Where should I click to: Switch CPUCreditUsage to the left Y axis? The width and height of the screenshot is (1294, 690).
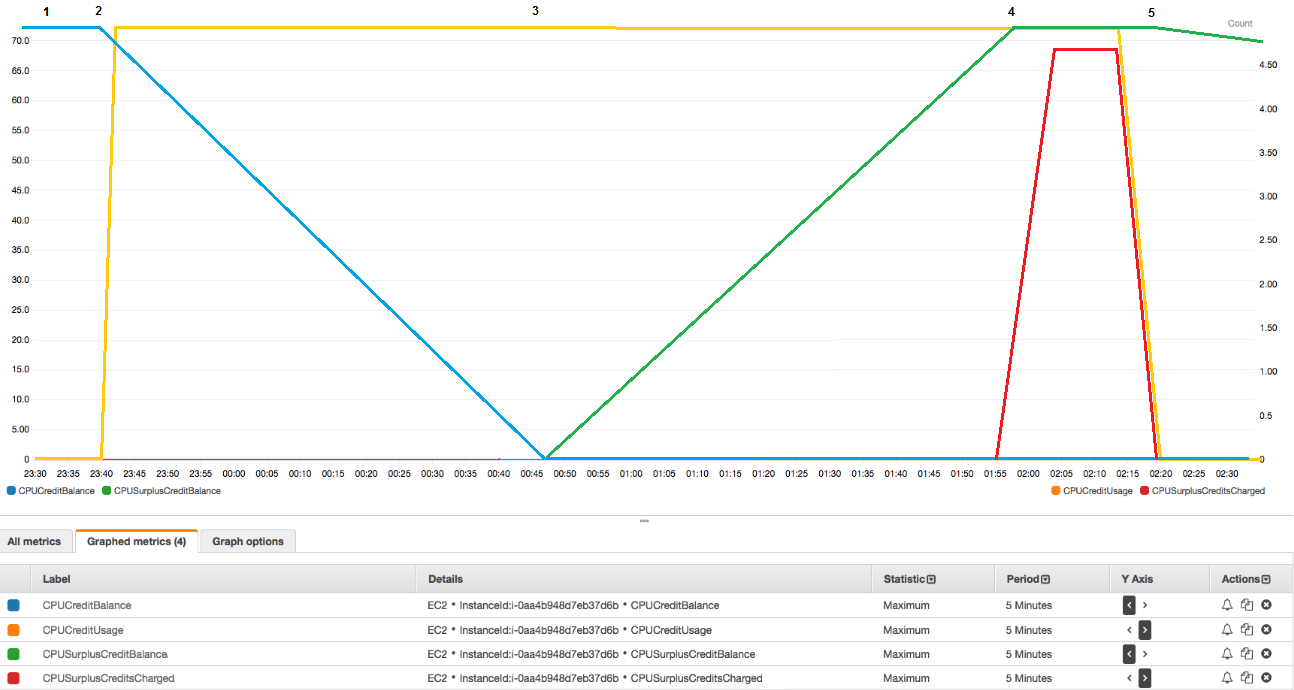tap(1128, 630)
